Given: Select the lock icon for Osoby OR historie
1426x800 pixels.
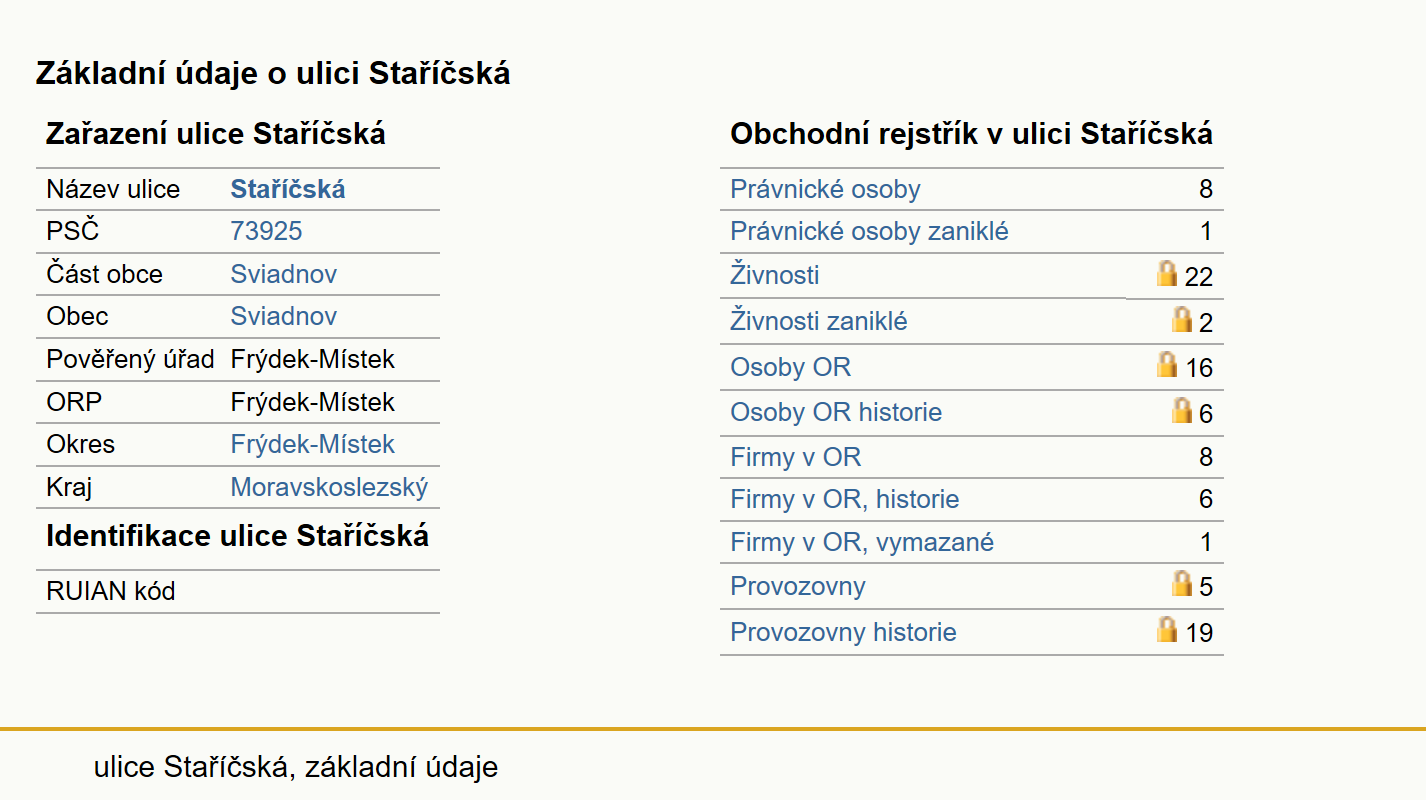Looking at the screenshot, I should click(x=1182, y=410).
